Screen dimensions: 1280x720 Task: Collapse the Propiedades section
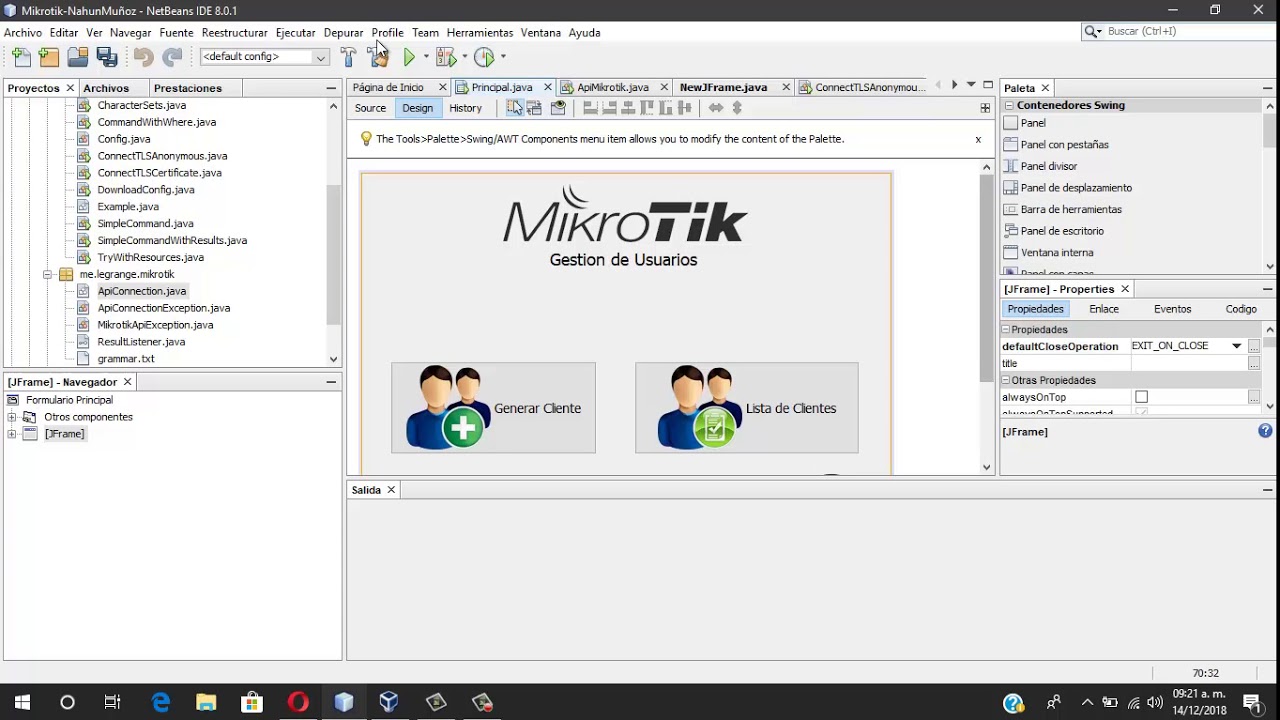[1006, 329]
